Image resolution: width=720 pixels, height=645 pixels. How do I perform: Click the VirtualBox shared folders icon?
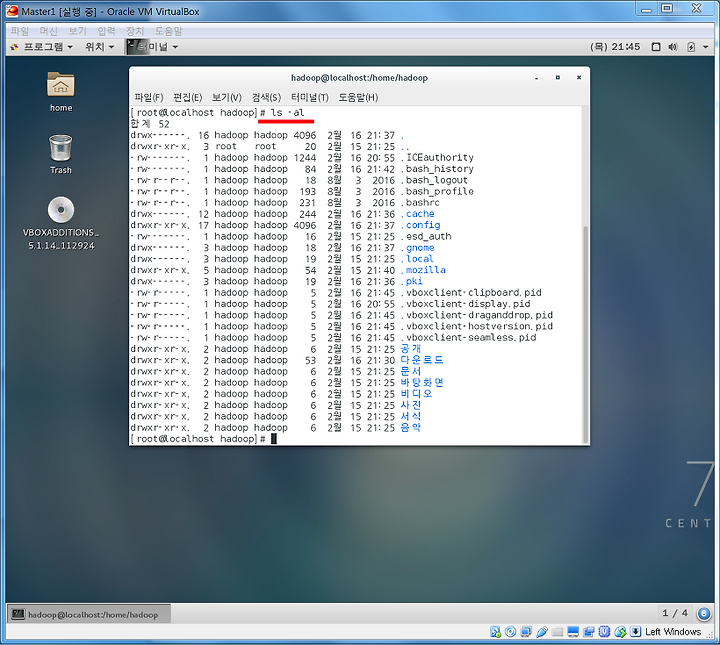pos(557,632)
